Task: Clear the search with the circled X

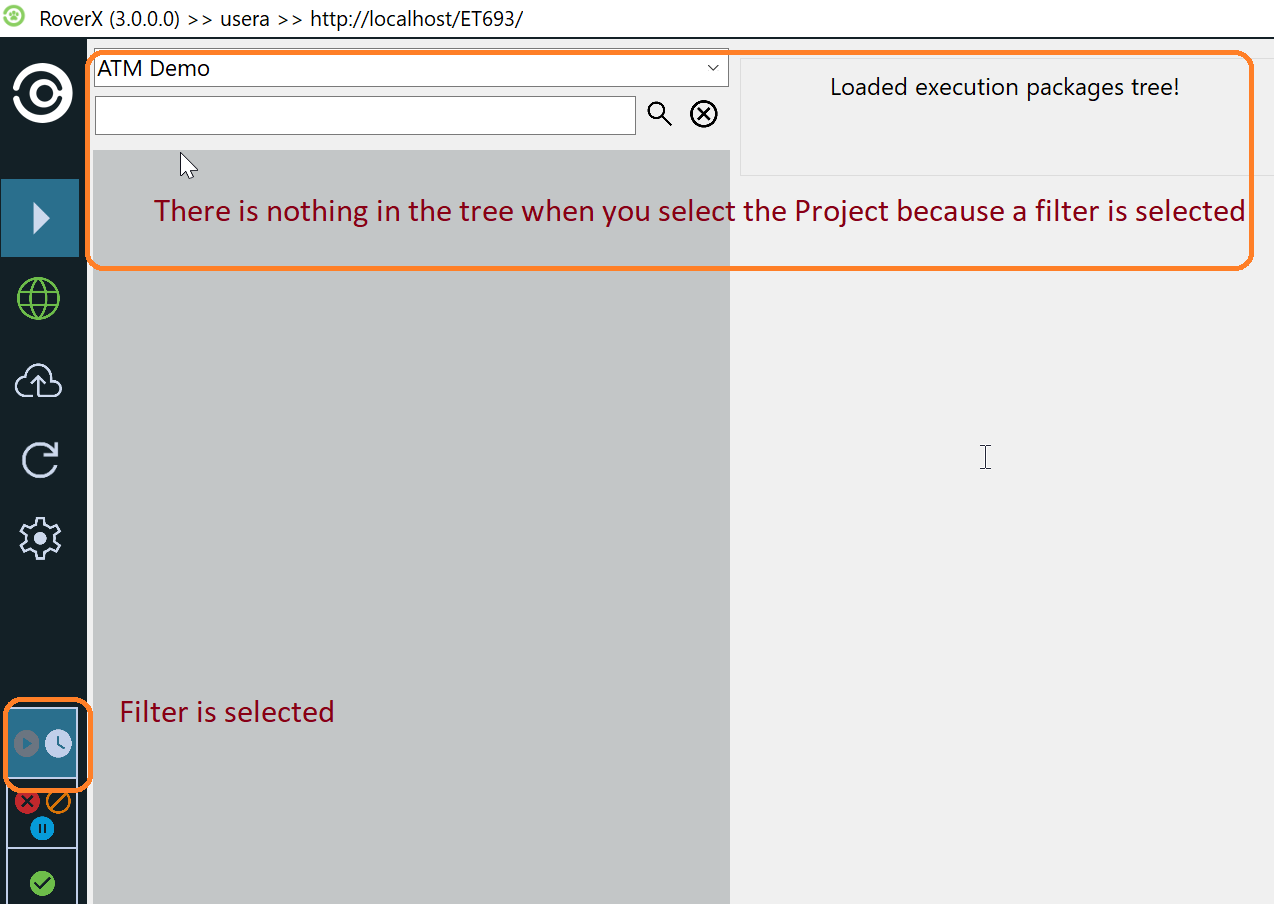Action: point(704,115)
